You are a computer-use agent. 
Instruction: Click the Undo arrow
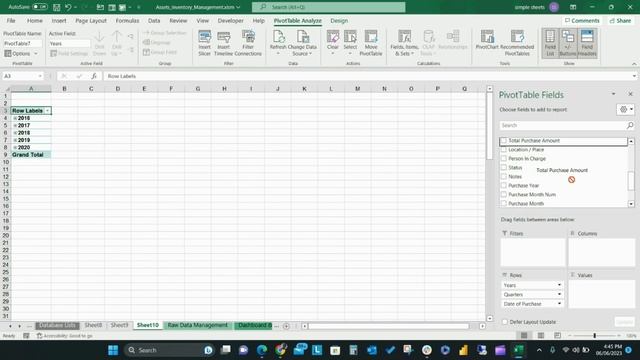coord(68,7)
